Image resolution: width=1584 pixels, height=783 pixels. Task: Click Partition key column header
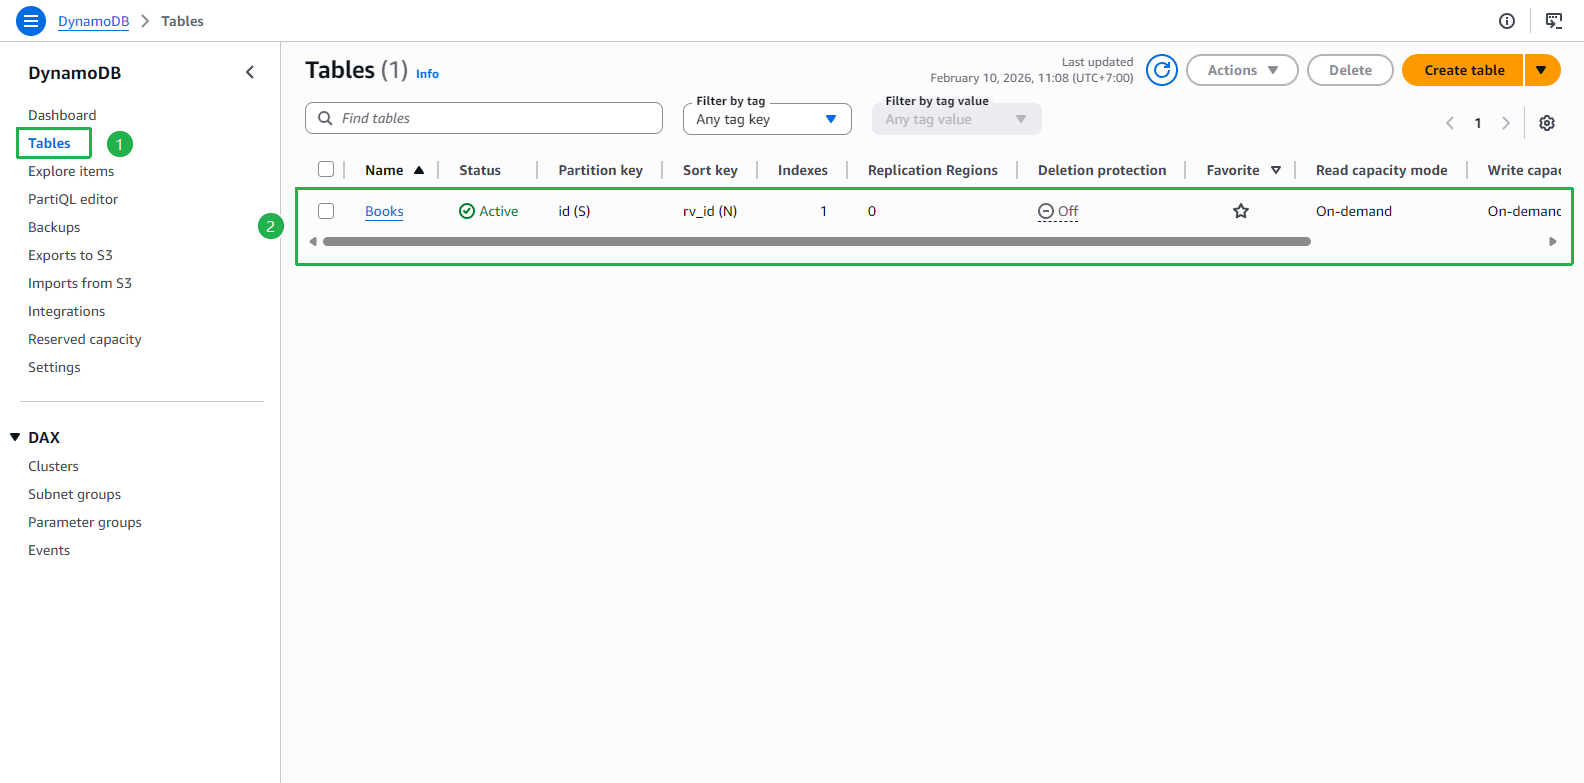[600, 170]
